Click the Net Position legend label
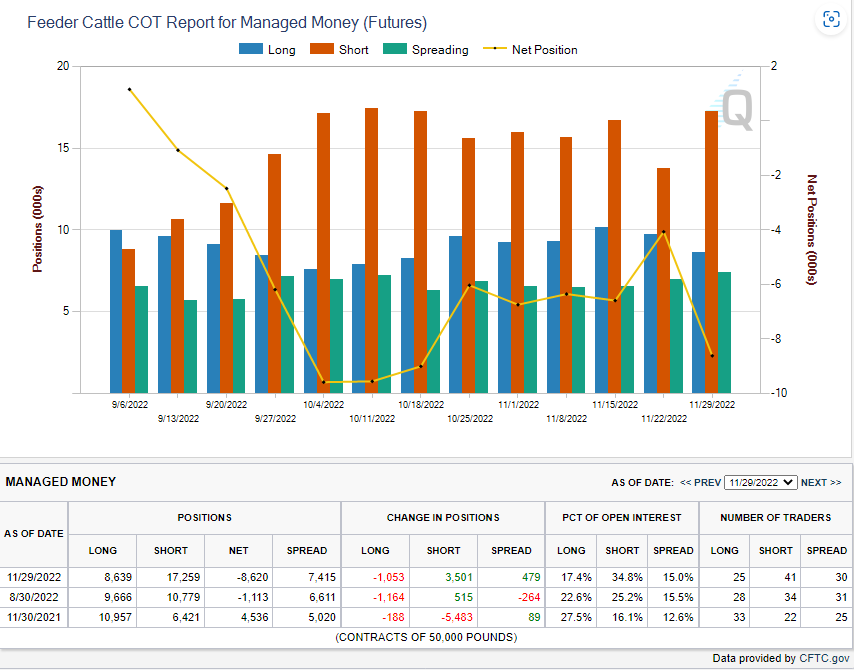The width and height of the screenshot is (854, 670). [x=545, y=50]
